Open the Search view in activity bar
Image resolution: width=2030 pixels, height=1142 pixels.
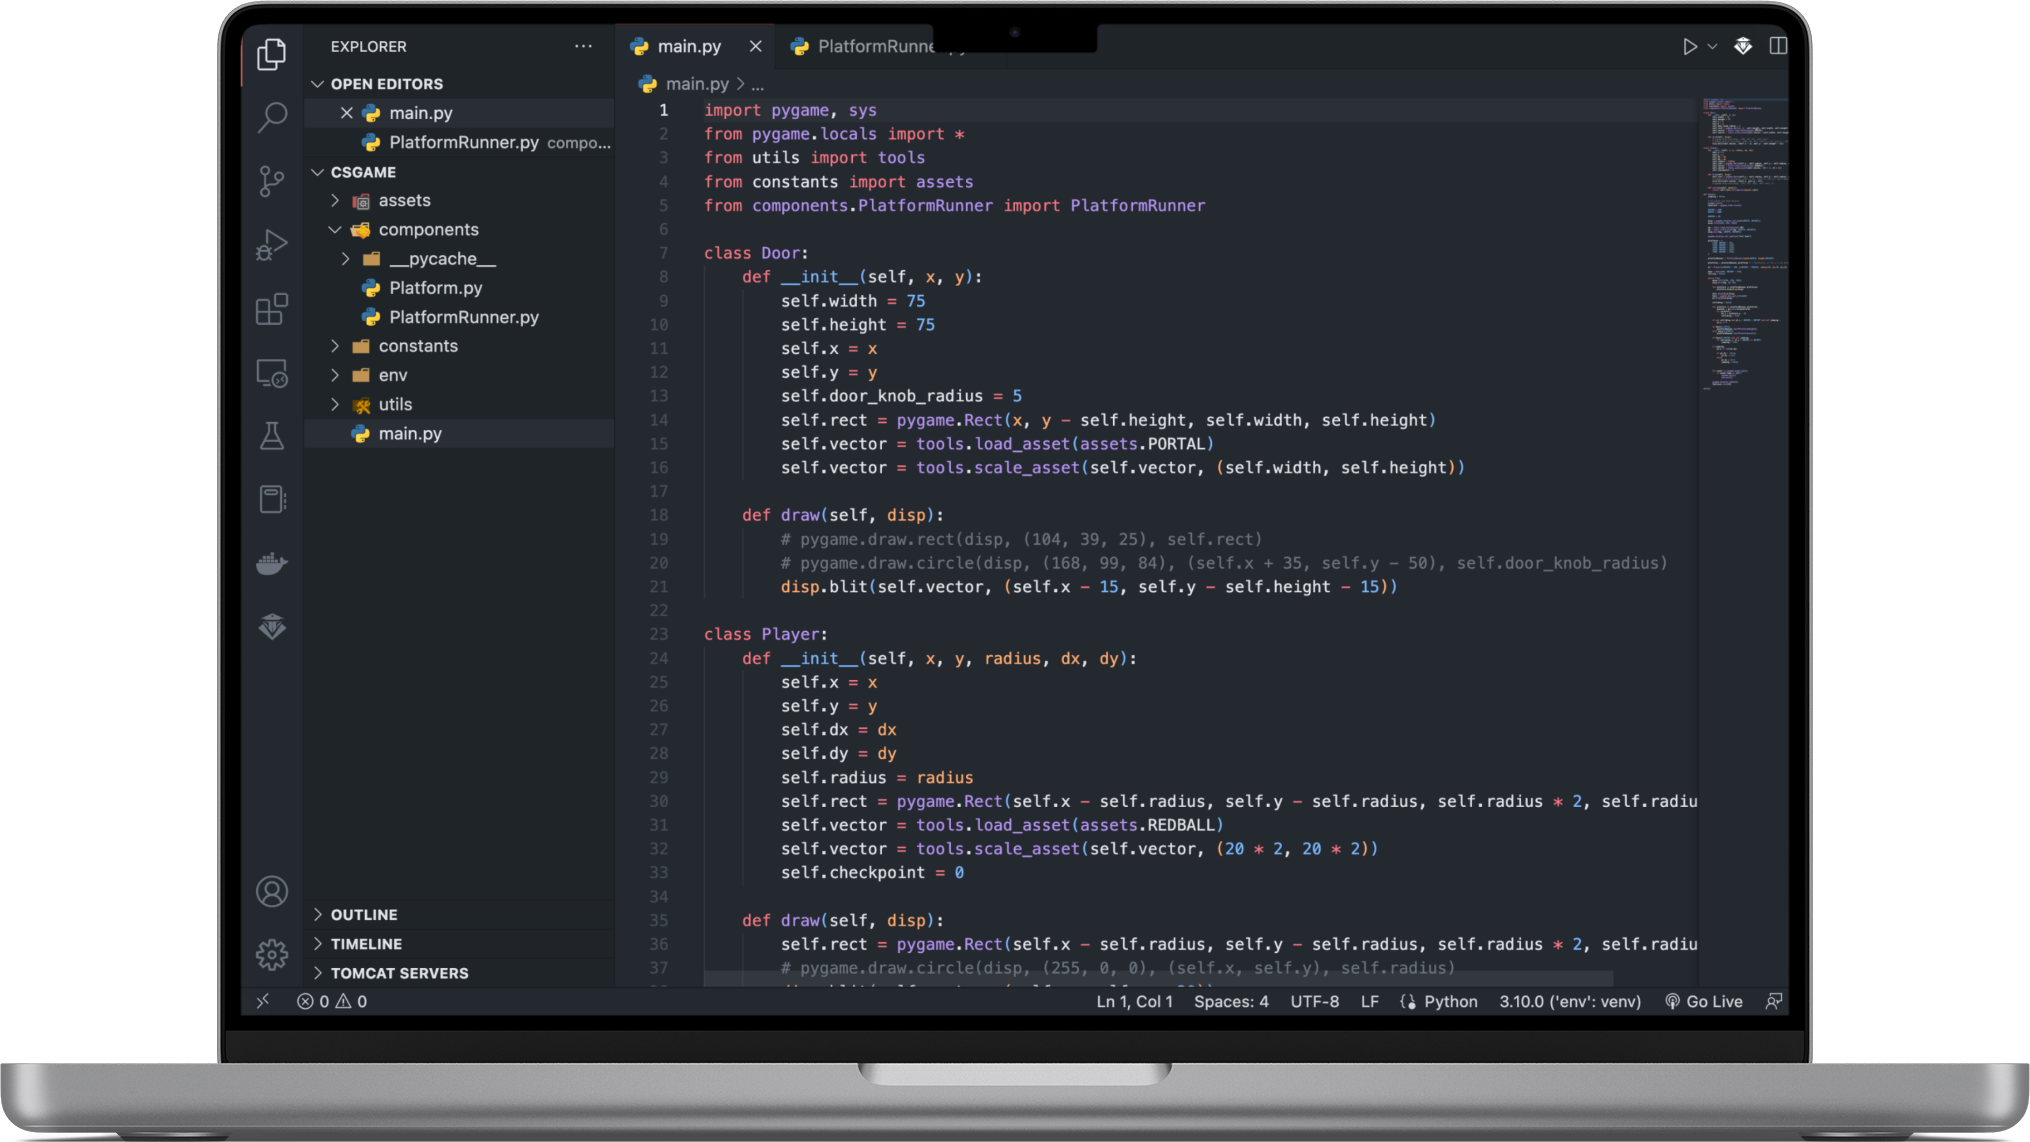tap(271, 117)
